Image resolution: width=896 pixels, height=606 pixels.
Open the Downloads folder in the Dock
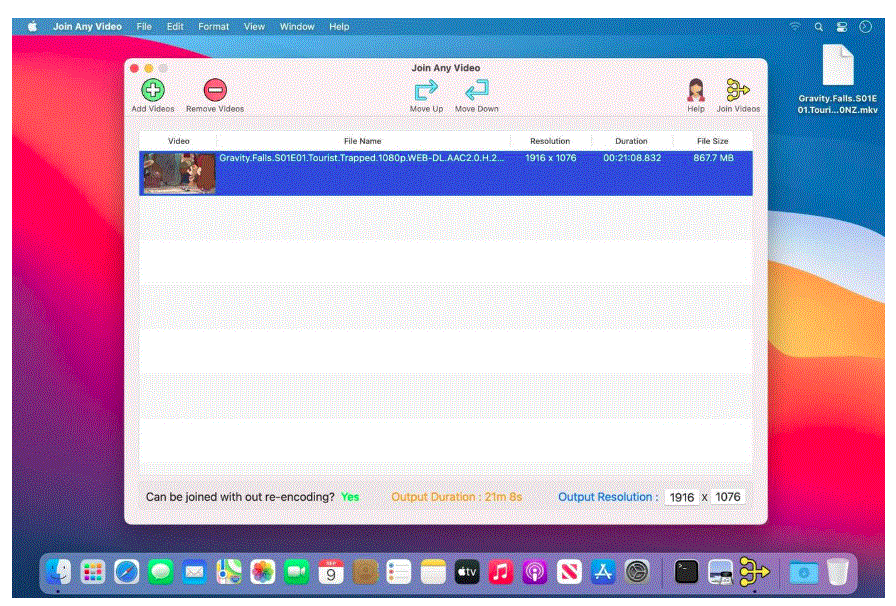[x=803, y=572]
